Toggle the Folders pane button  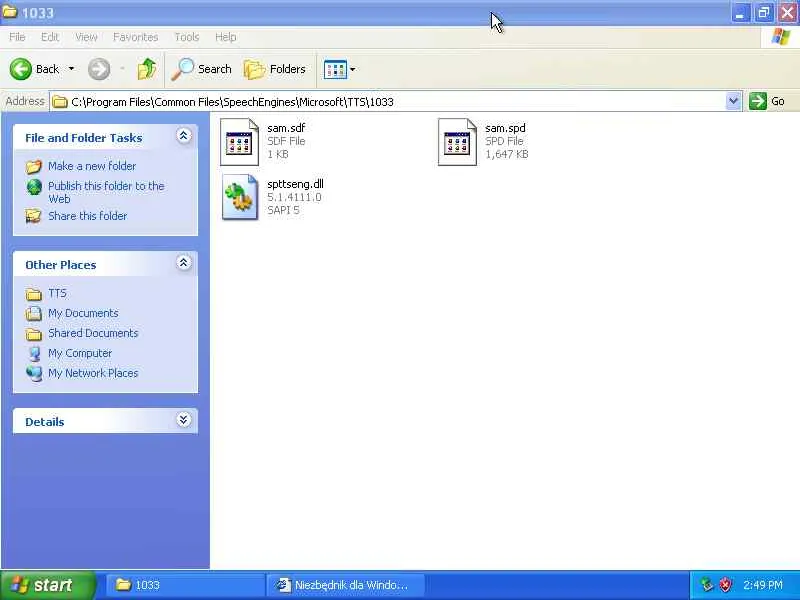[275, 69]
